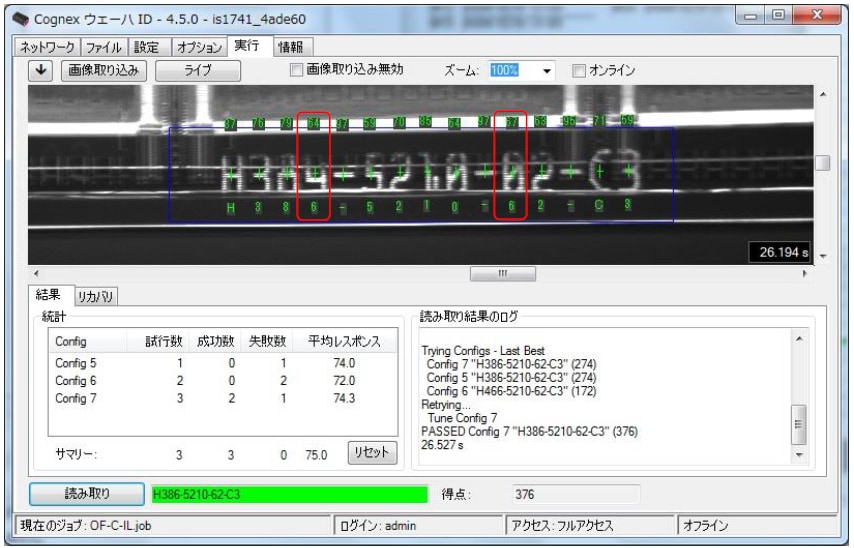Open ファイル tab

point(104,47)
